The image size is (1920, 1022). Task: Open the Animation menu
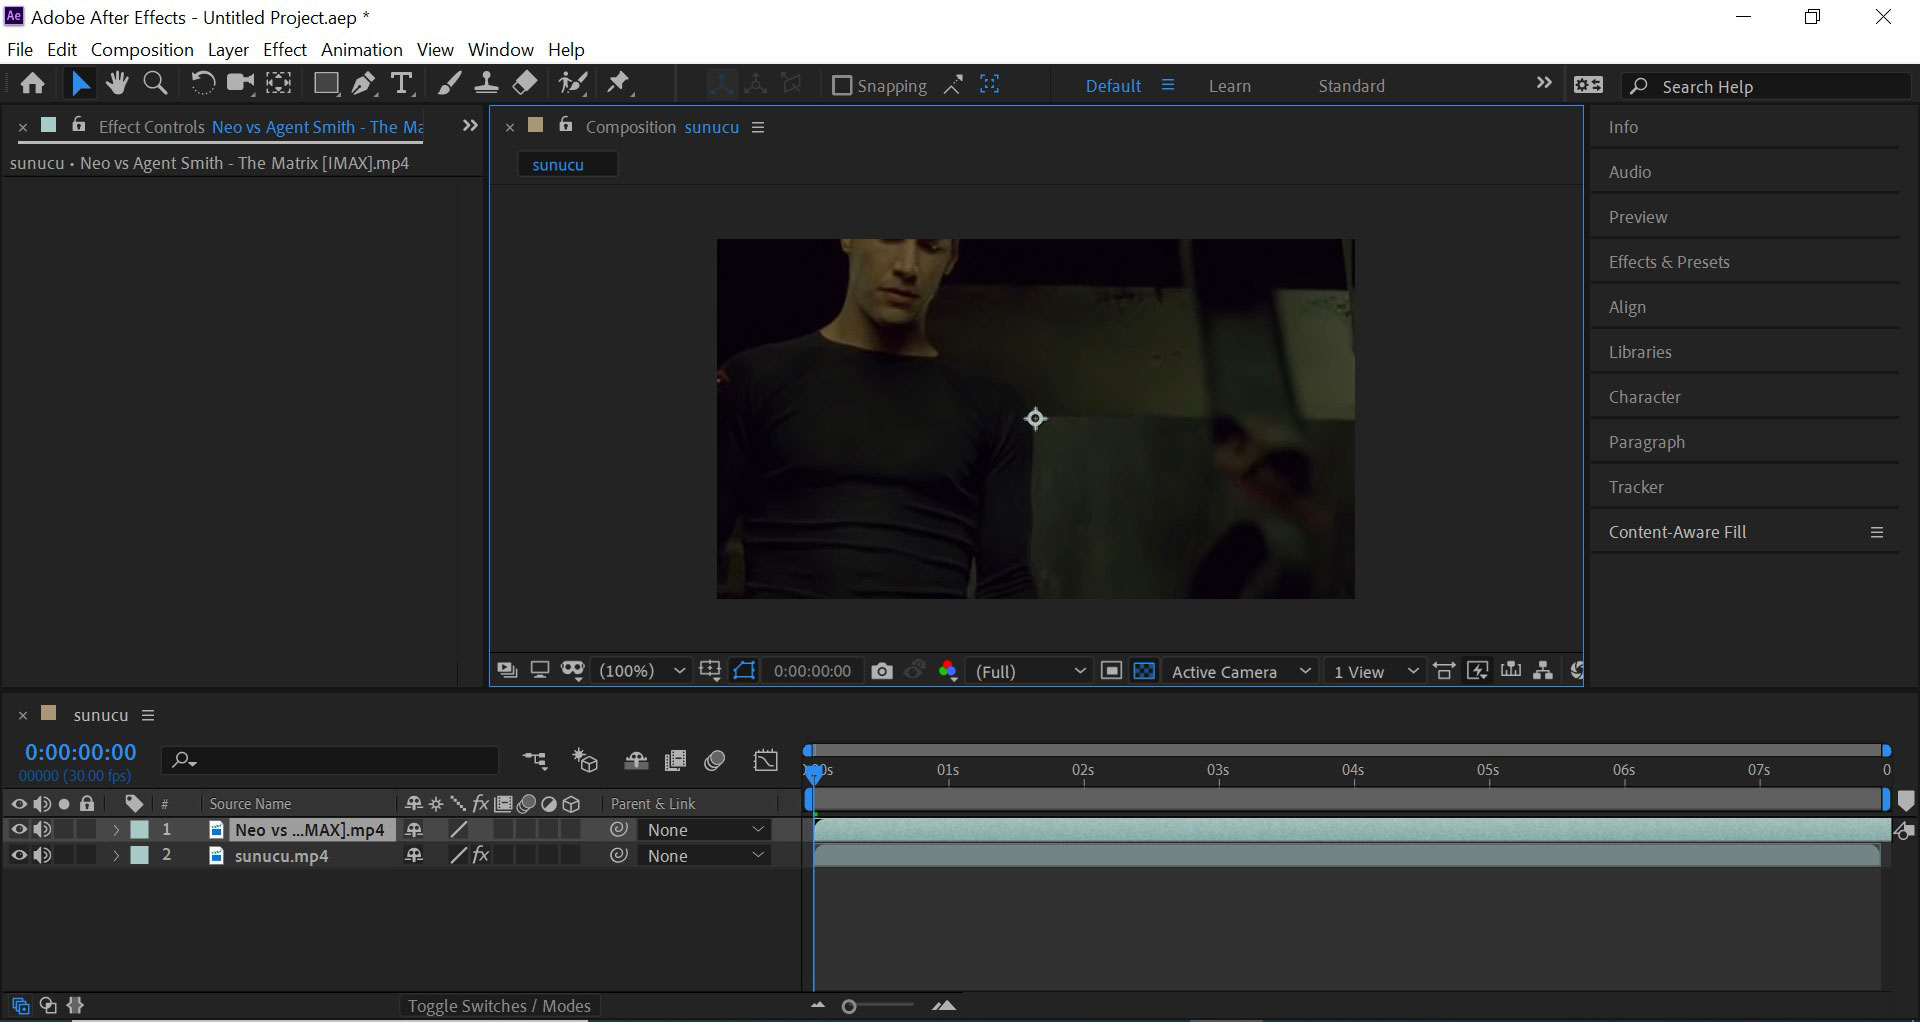point(362,49)
